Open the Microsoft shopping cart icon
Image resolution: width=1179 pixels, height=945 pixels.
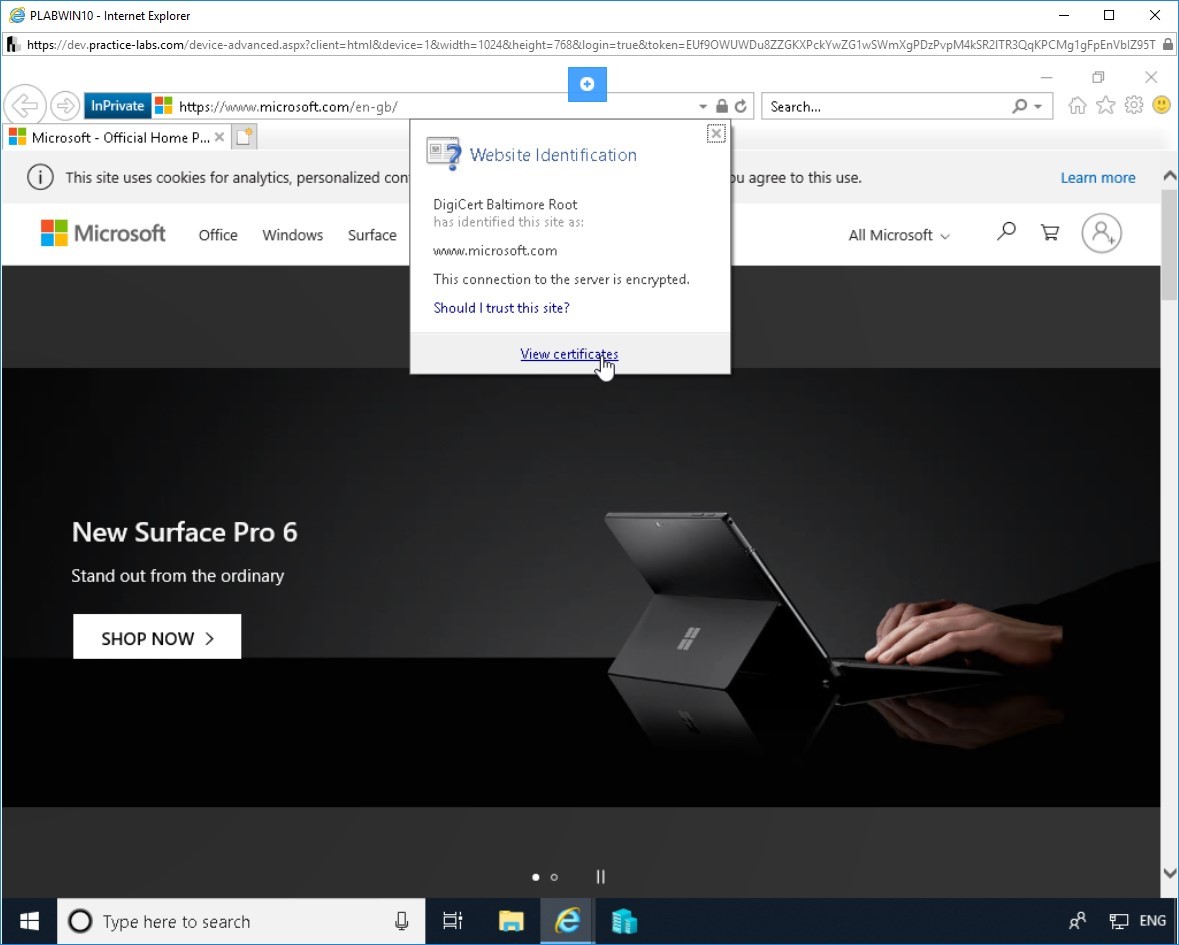point(1050,232)
